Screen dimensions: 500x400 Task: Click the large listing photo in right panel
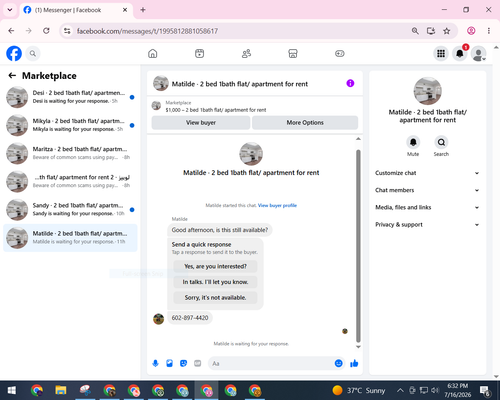[427, 91]
